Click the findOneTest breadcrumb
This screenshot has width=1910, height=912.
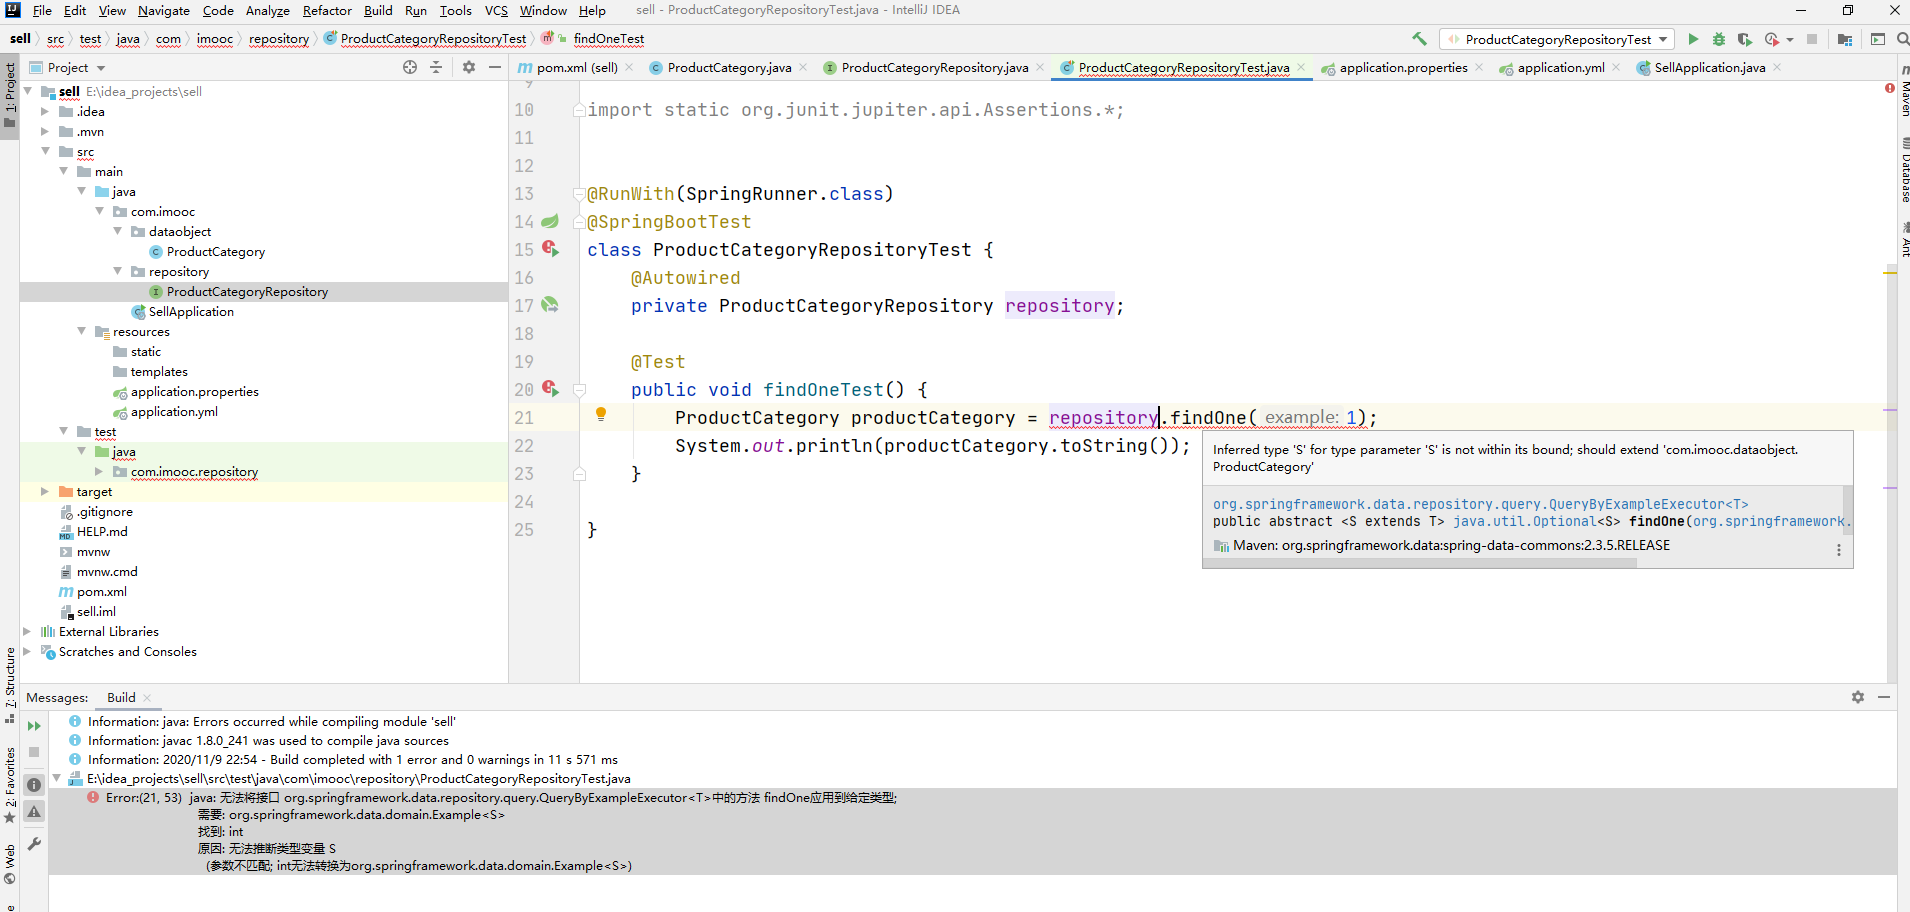coord(608,38)
